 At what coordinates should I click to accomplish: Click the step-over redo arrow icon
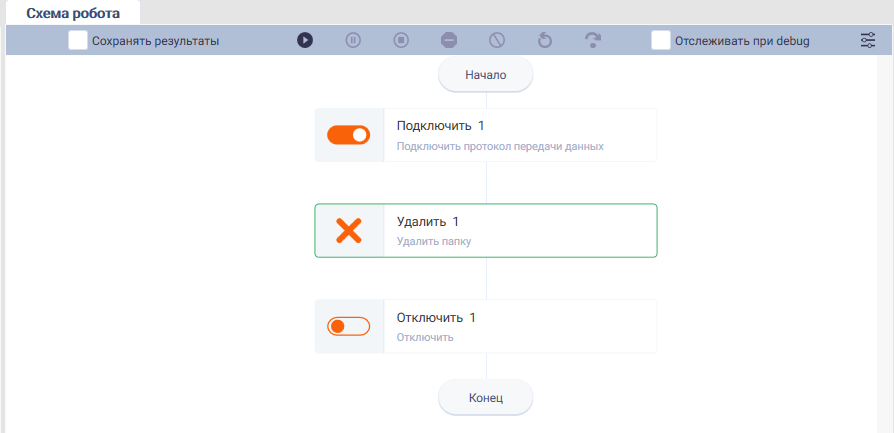[593, 41]
